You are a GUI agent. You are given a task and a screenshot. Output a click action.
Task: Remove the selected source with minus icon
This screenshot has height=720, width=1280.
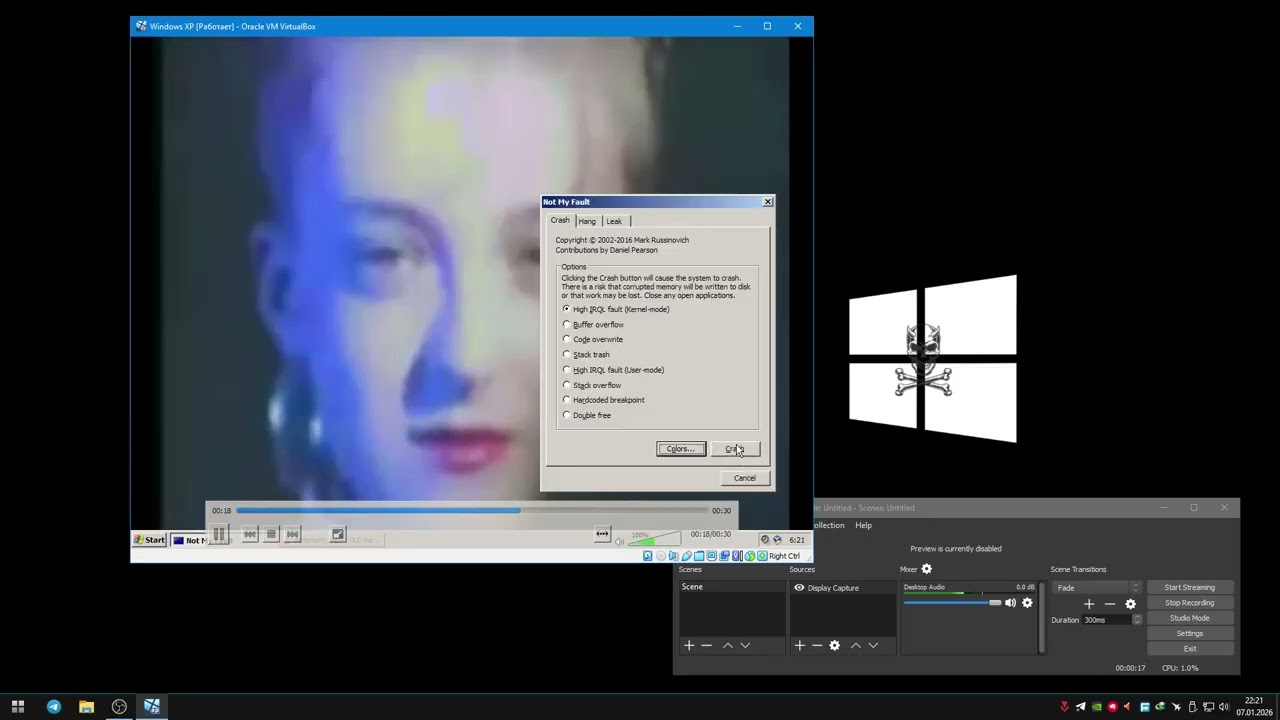817,646
